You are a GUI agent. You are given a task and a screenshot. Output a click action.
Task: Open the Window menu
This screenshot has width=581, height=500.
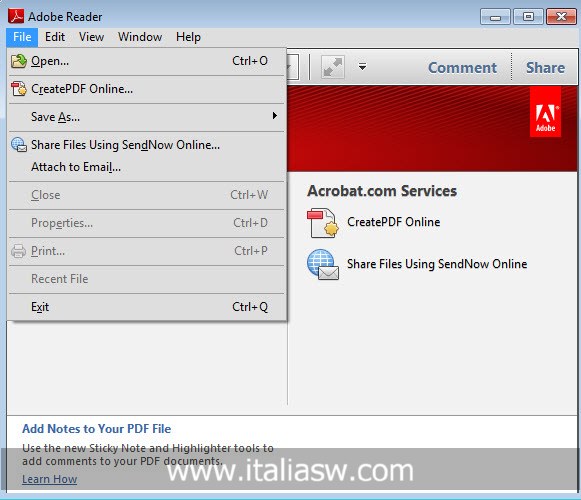(140, 37)
